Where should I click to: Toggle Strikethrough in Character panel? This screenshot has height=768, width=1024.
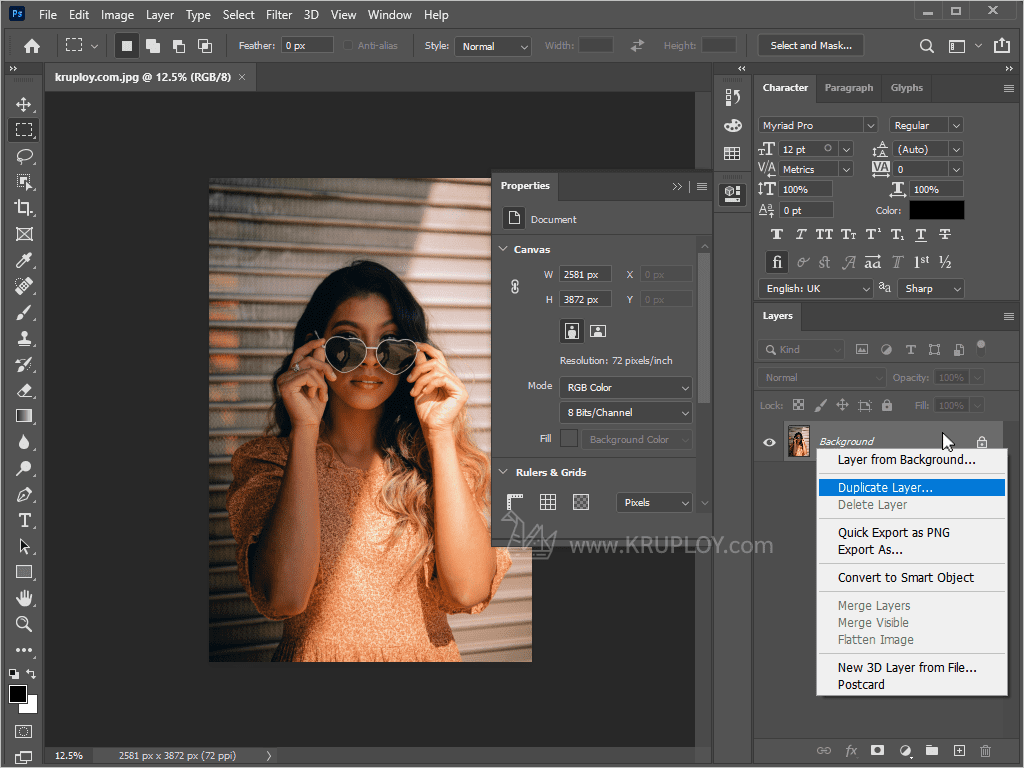pyautogui.click(x=945, y=234)
